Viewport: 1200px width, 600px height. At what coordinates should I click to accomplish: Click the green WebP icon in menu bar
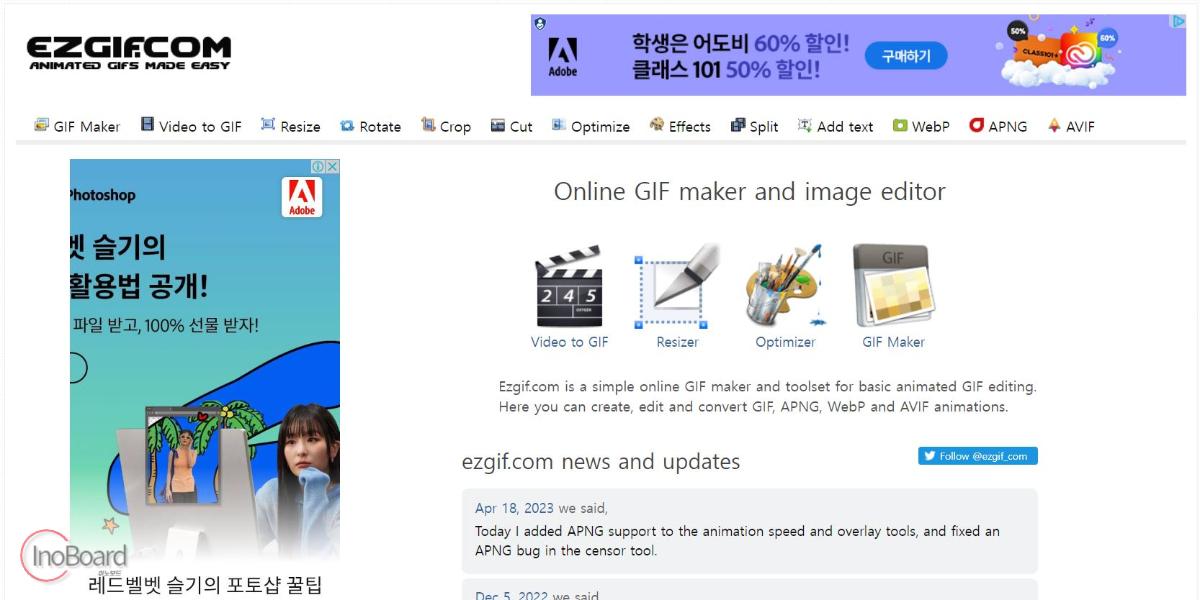(x=900, y=126)
